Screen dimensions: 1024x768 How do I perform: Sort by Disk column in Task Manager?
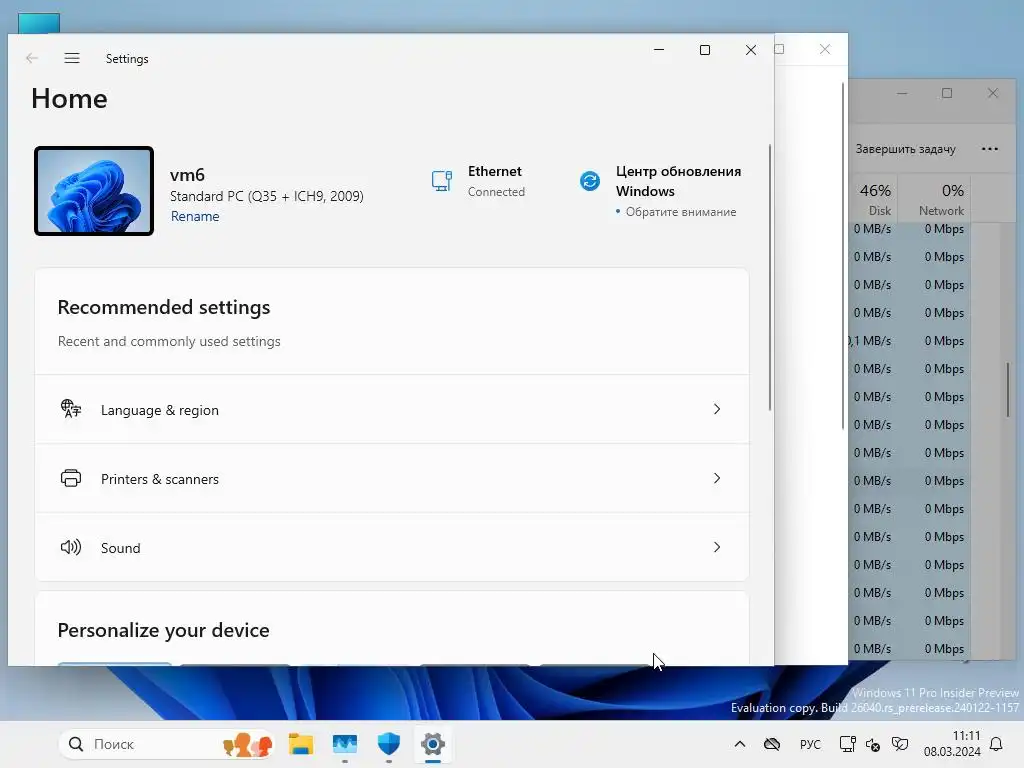coord(874,199)
